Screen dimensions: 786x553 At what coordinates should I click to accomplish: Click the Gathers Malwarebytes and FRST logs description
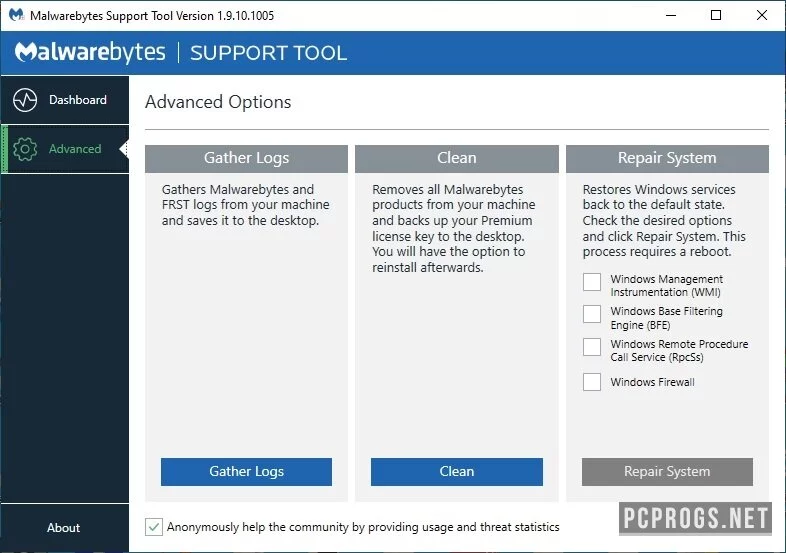pos(246,205)
